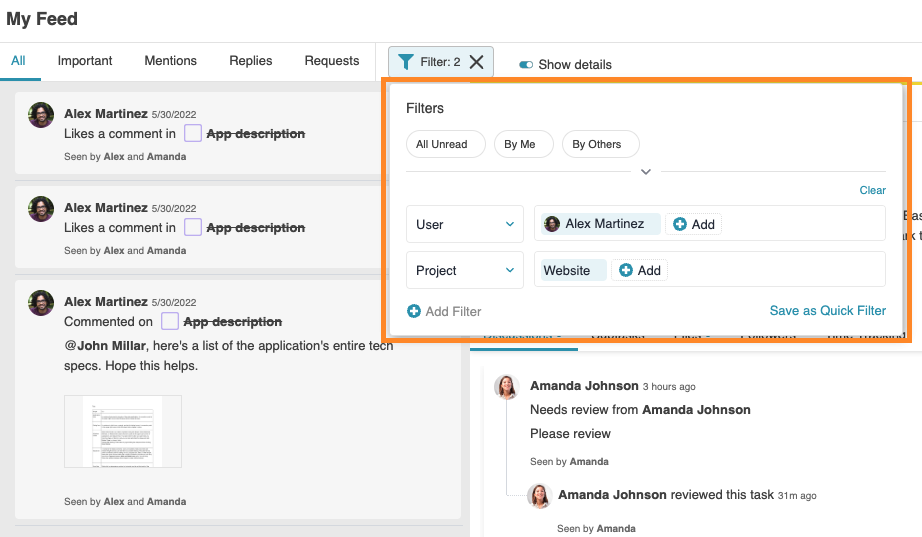Toggle the By Others quick filter
The image size is (922, 537).
pyautogui.click(x=597, y=144)
